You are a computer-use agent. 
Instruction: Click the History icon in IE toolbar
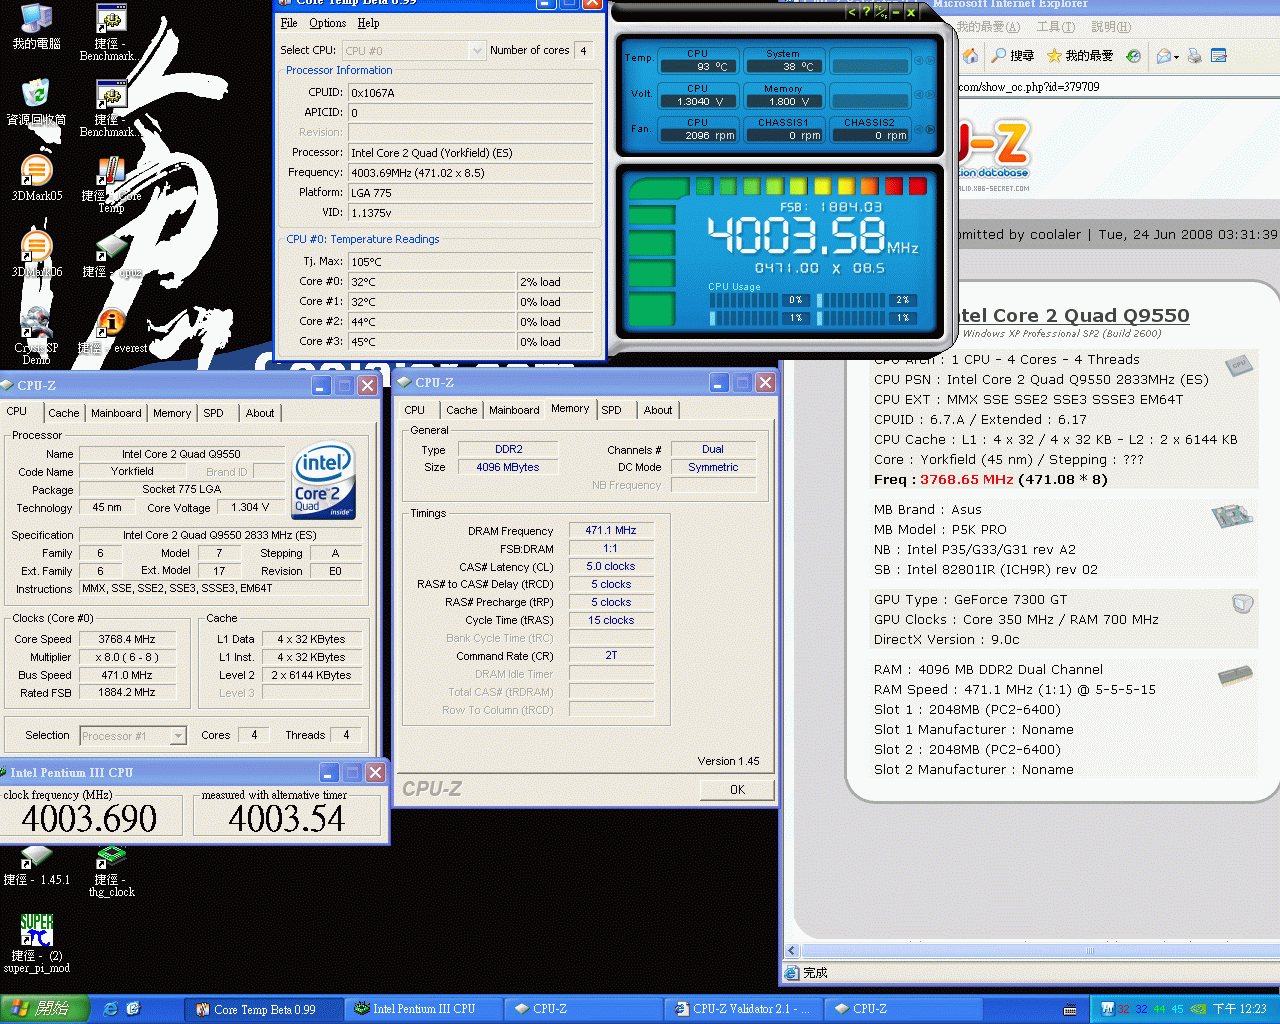click(1133, 56)
